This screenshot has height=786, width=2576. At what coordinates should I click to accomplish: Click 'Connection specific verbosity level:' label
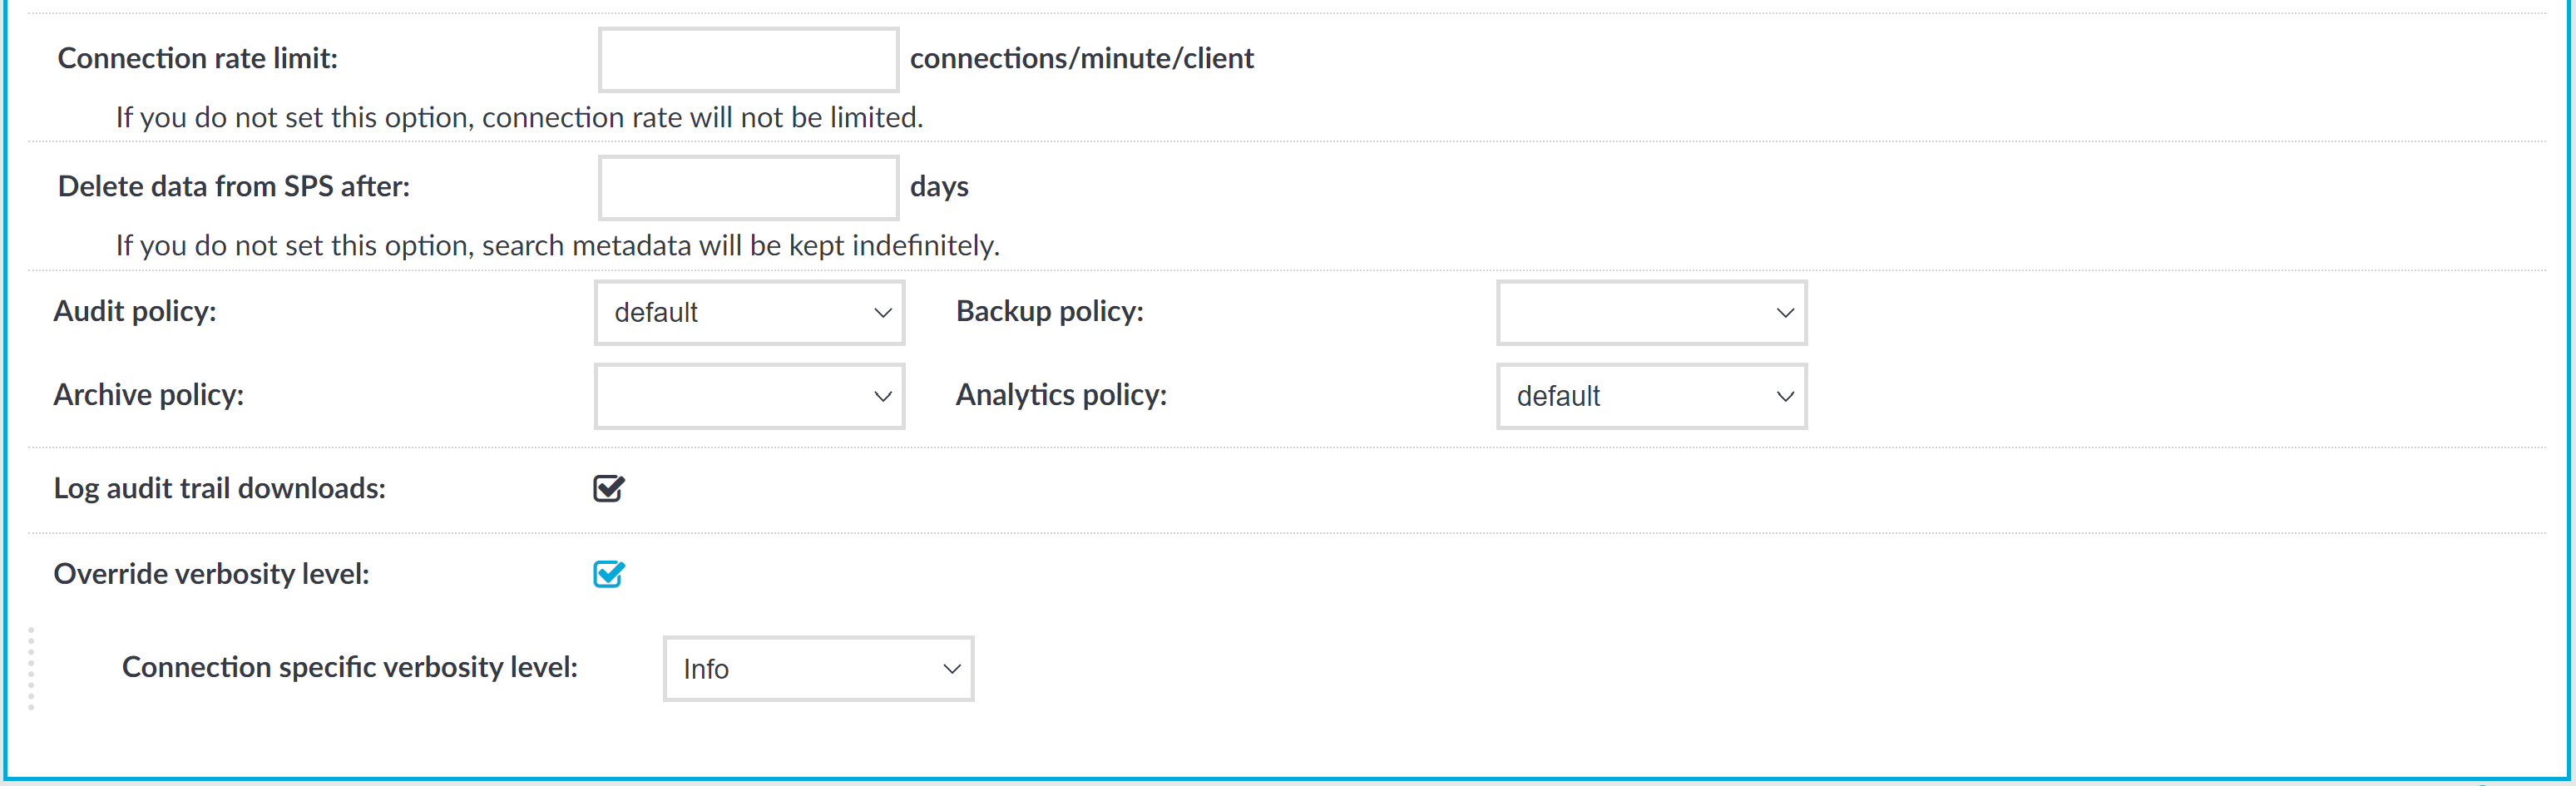[350, 667]
